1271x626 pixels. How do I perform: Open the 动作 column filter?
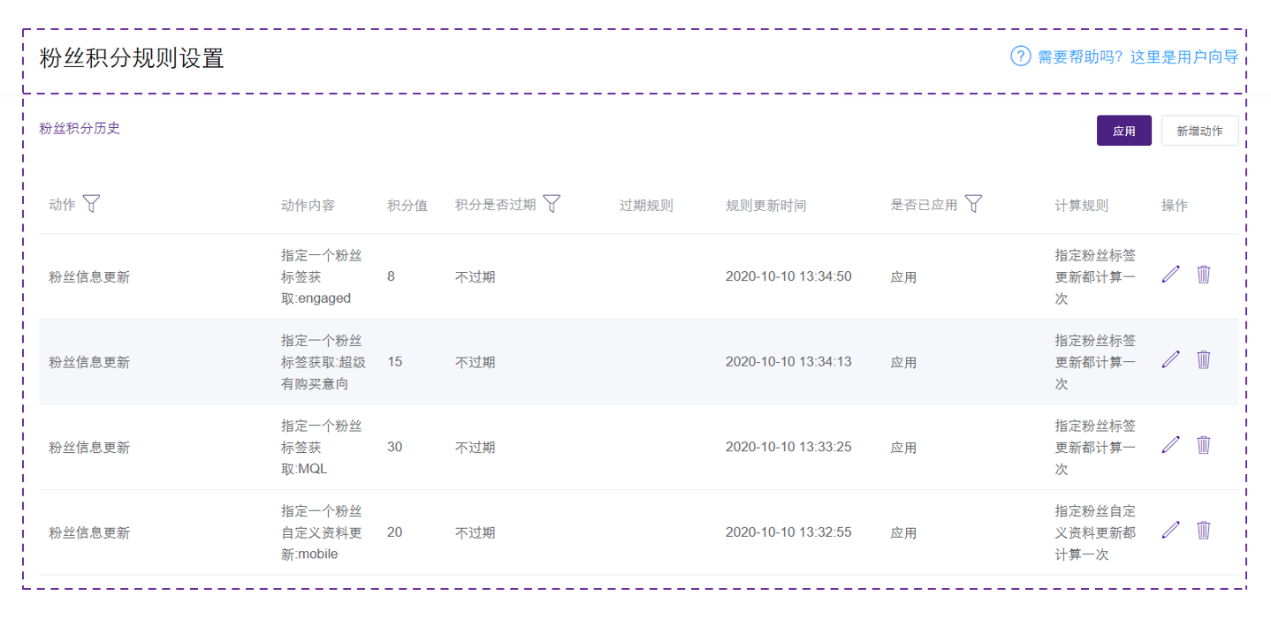point(92,203)
